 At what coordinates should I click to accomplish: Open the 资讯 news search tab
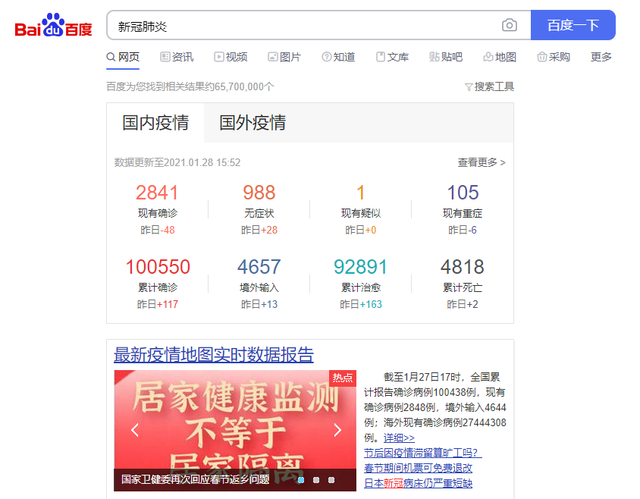tap(175, 57)
